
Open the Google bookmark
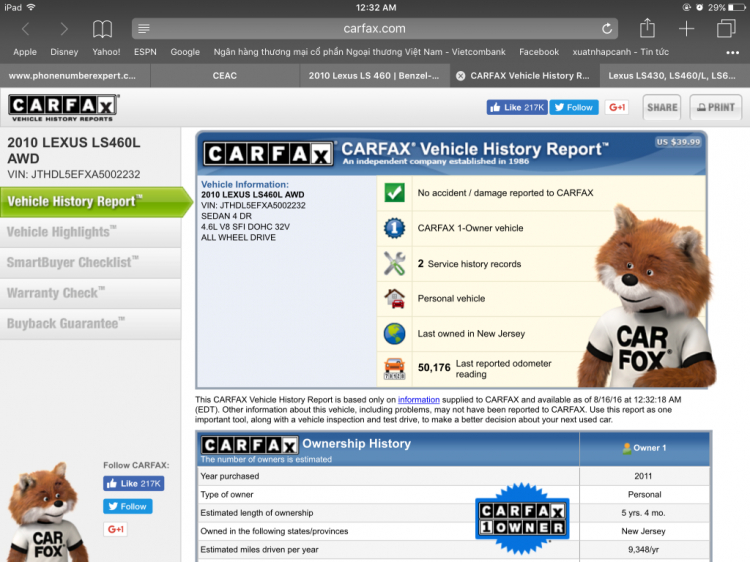185,52
